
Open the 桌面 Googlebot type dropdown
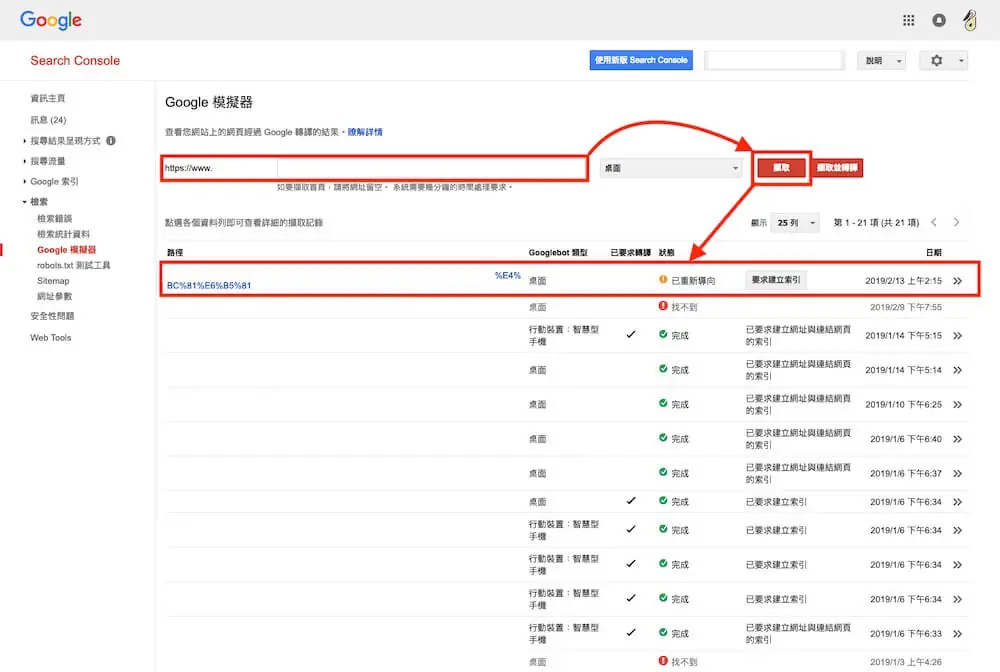pyautogui.click(x=671, y=168)
